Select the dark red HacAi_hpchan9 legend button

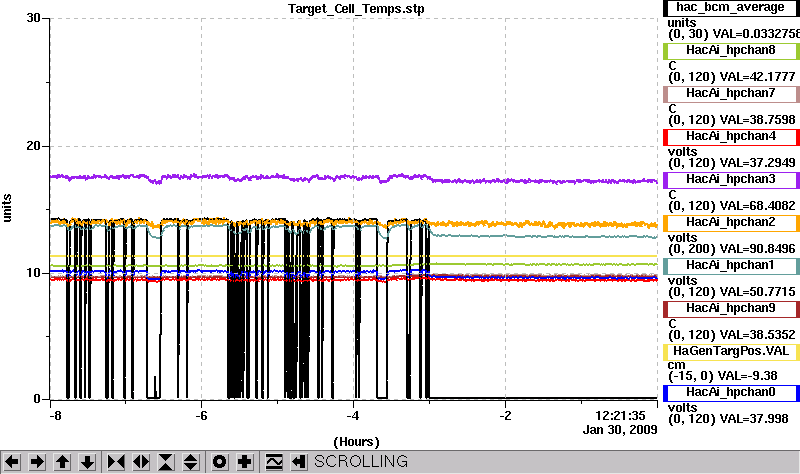731,309
